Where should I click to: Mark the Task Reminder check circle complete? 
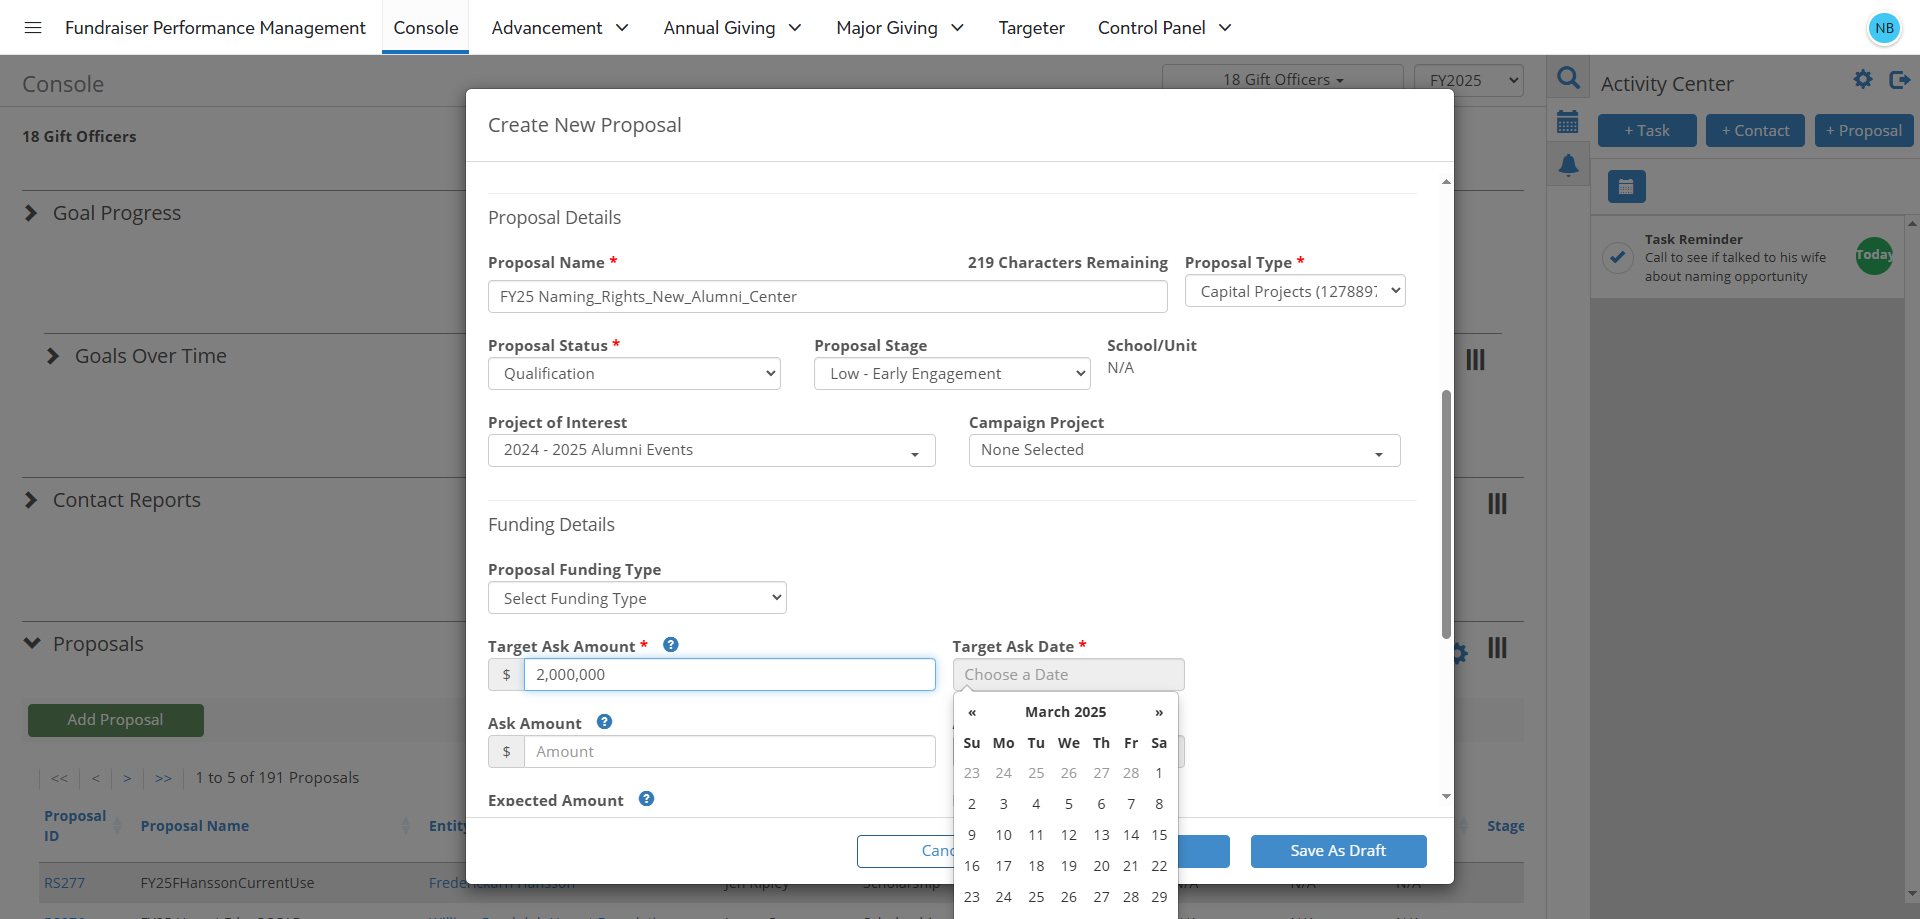(x=1617, y=257)
